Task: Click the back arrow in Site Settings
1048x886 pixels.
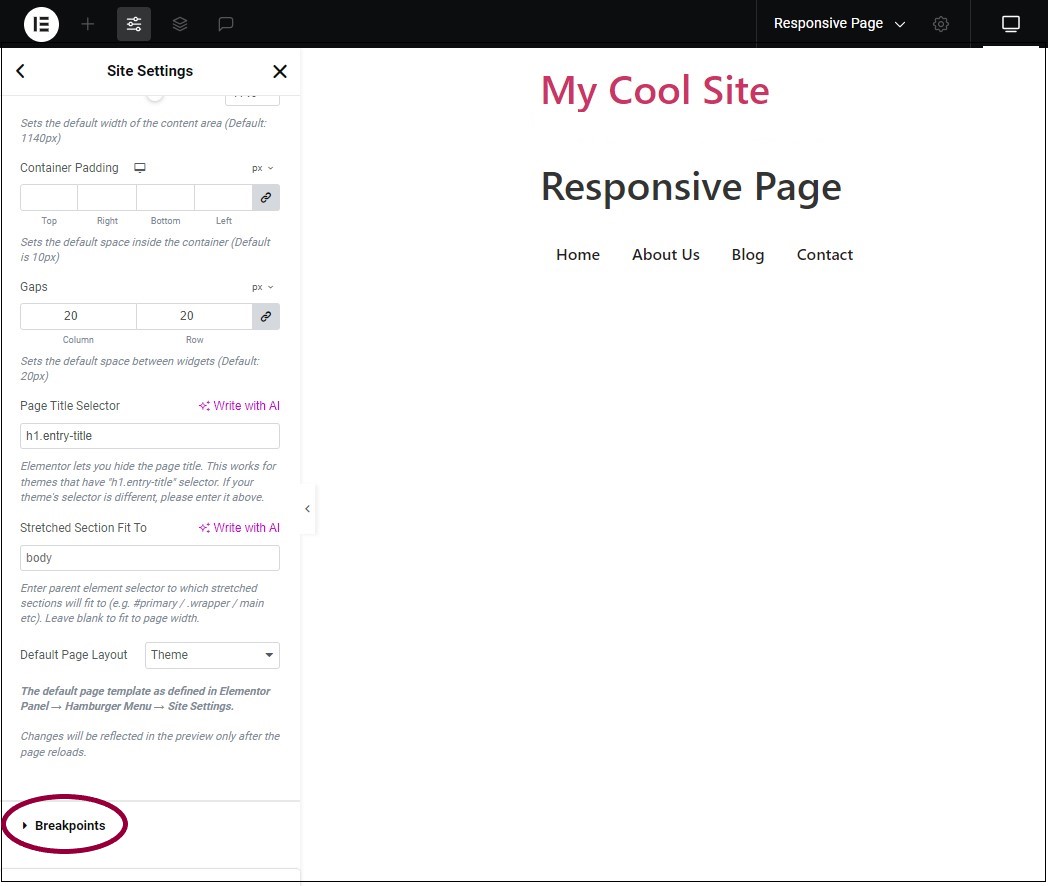Action: point(21,71)
